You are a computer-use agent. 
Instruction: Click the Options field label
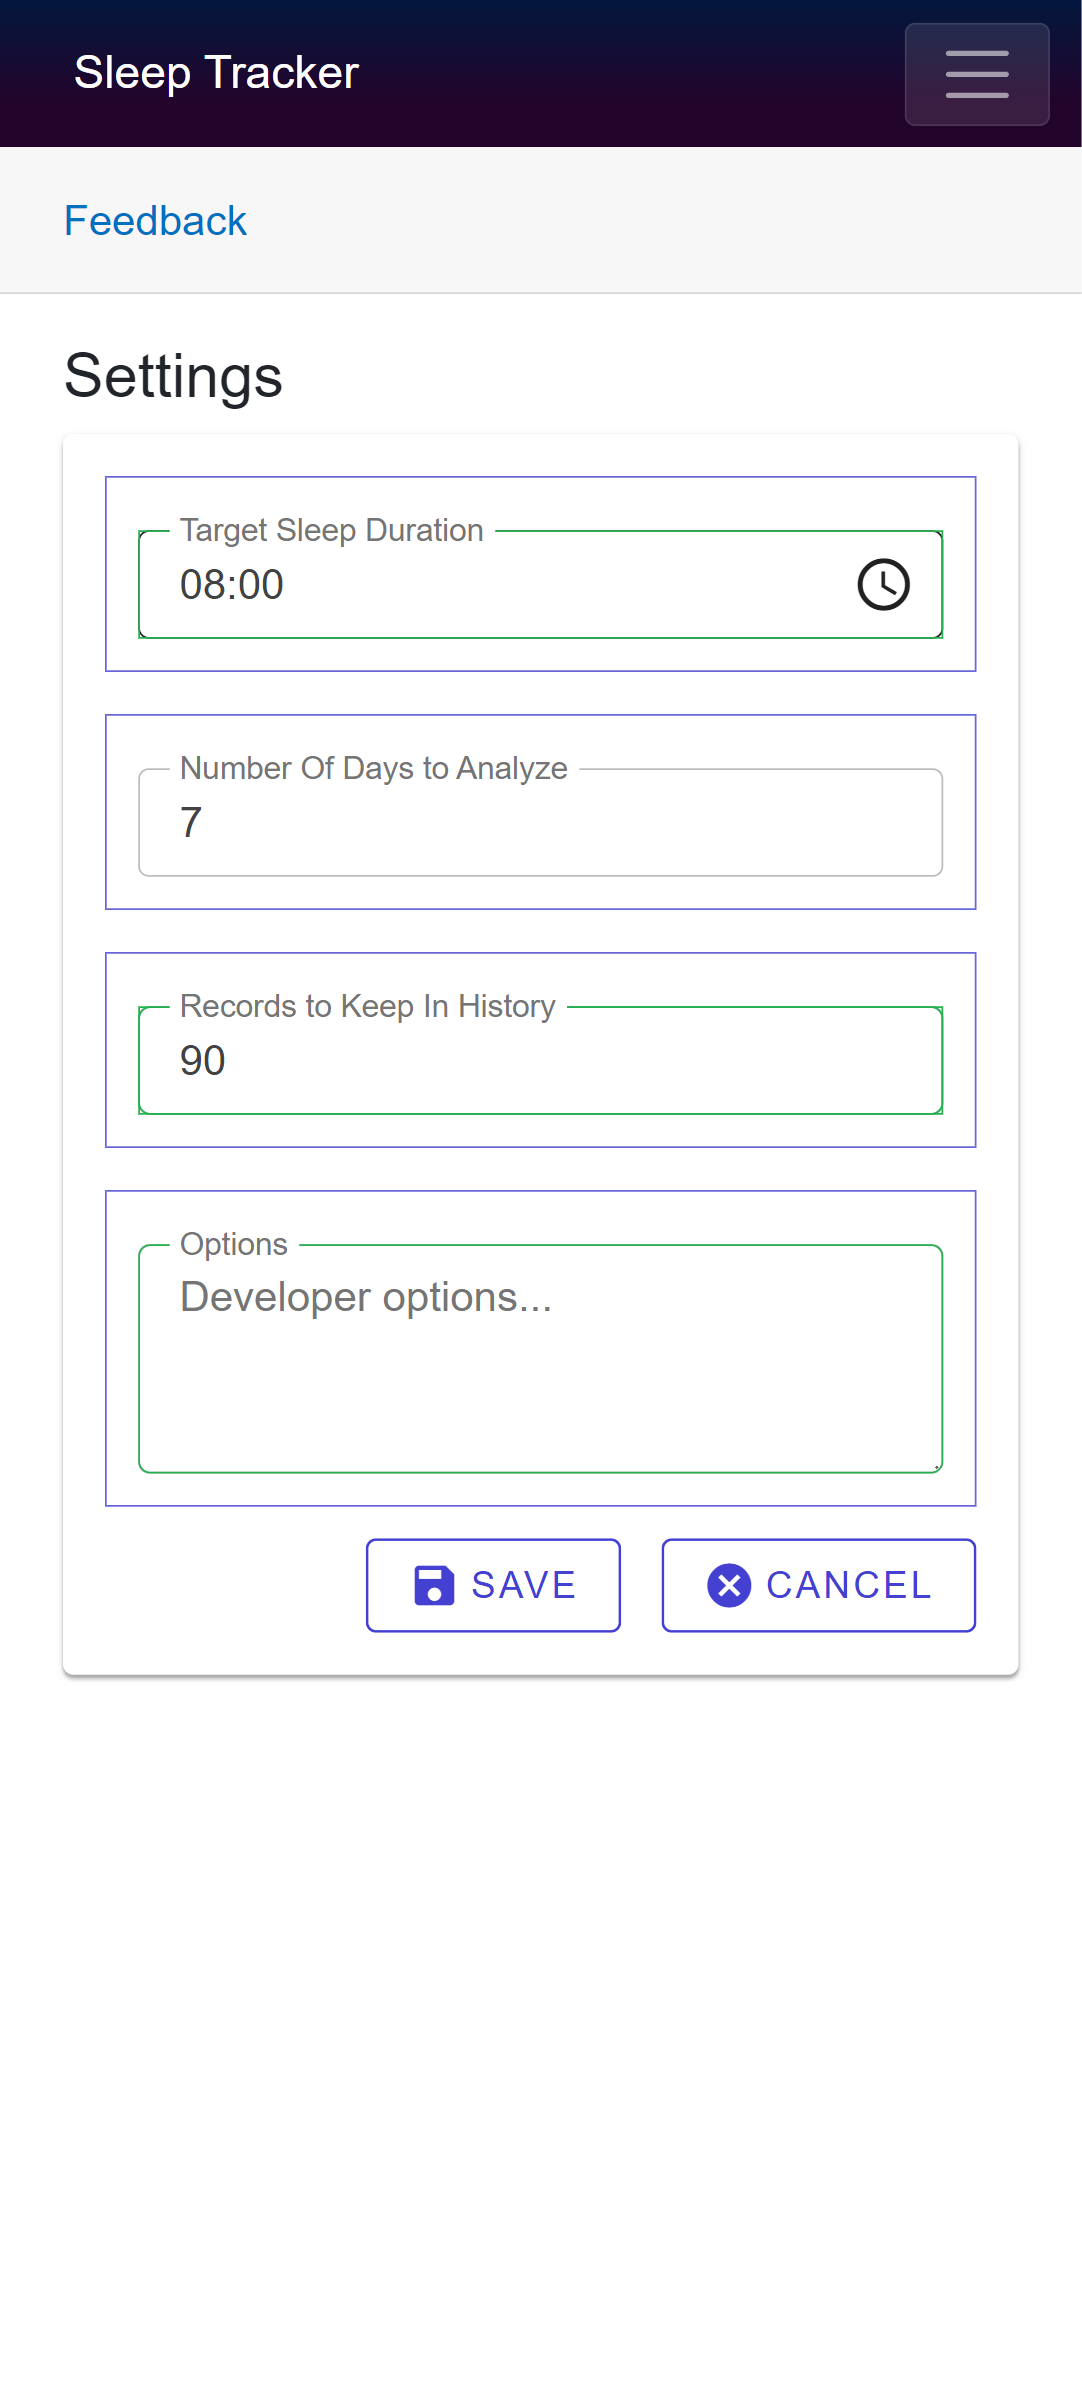tap(234, 1244)
